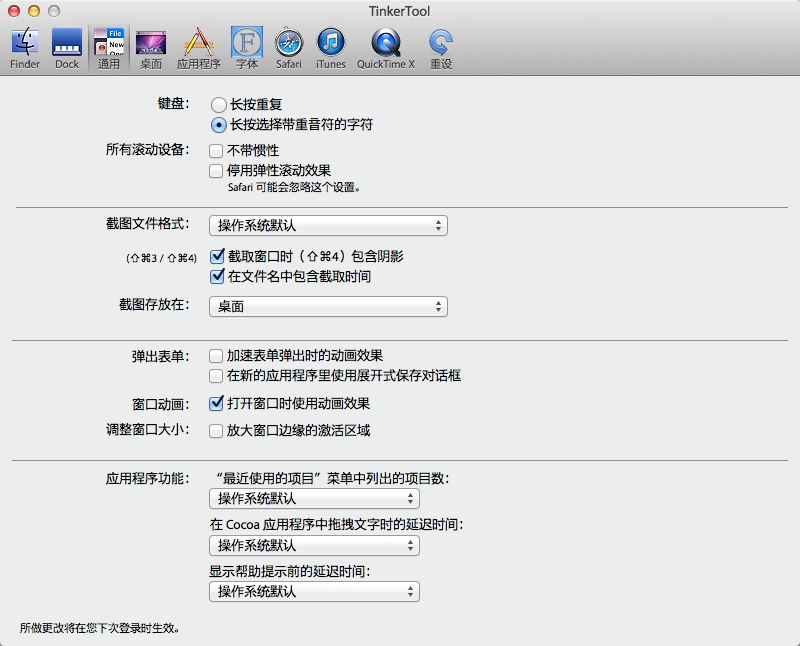Open the QuickTime X pane icon
The height and width of the screenshot is (646, 800).
coord(386,48)
